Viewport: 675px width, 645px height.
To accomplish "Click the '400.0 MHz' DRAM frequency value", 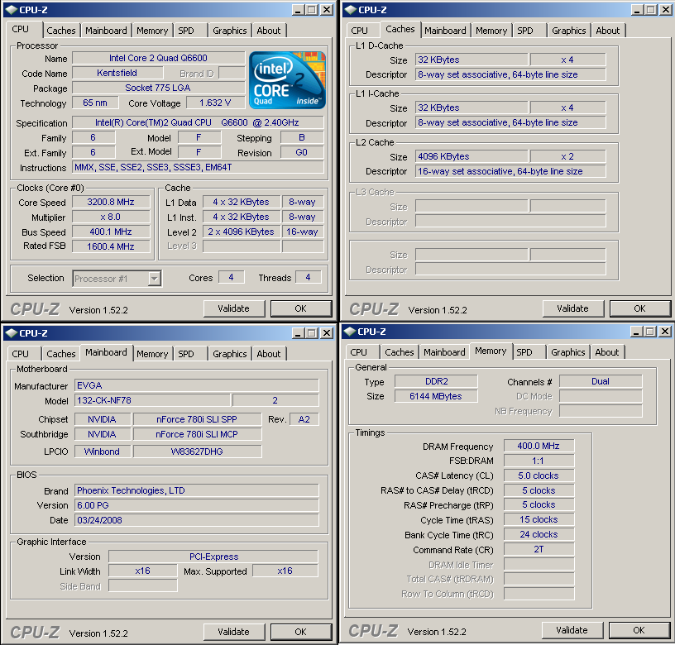I will click(539, 446).
